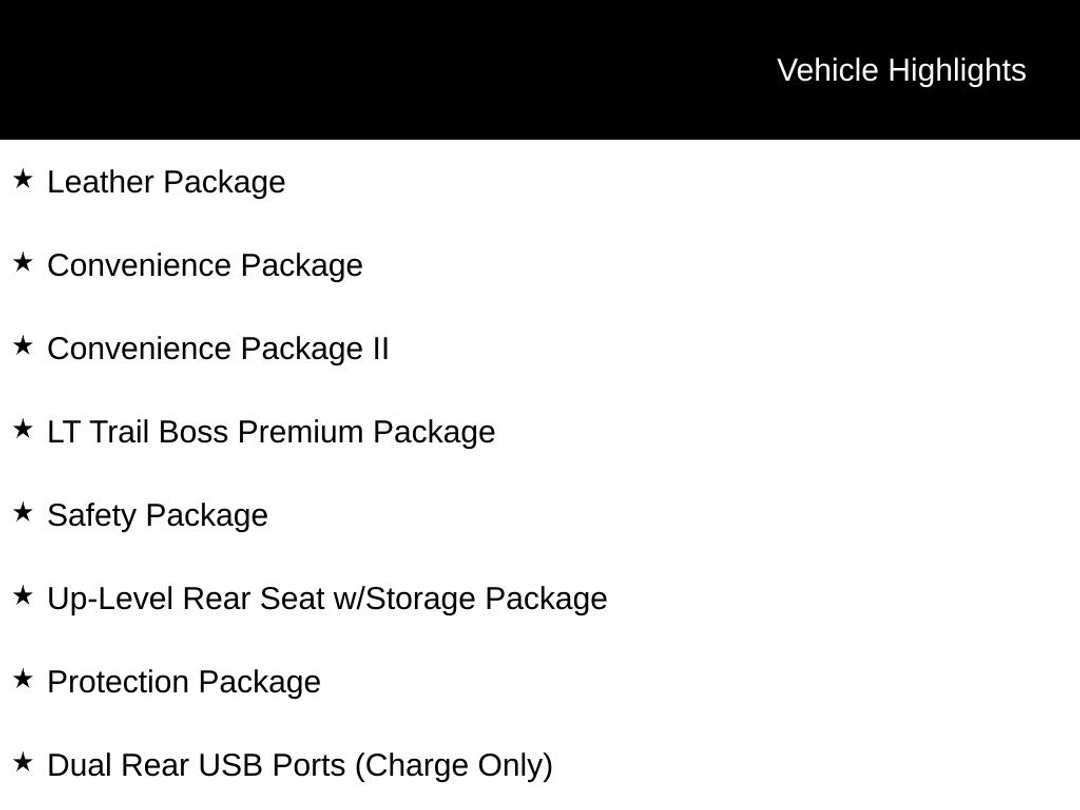
Task: Click the star before Up-Level Rear Seat
Action: 23,596
